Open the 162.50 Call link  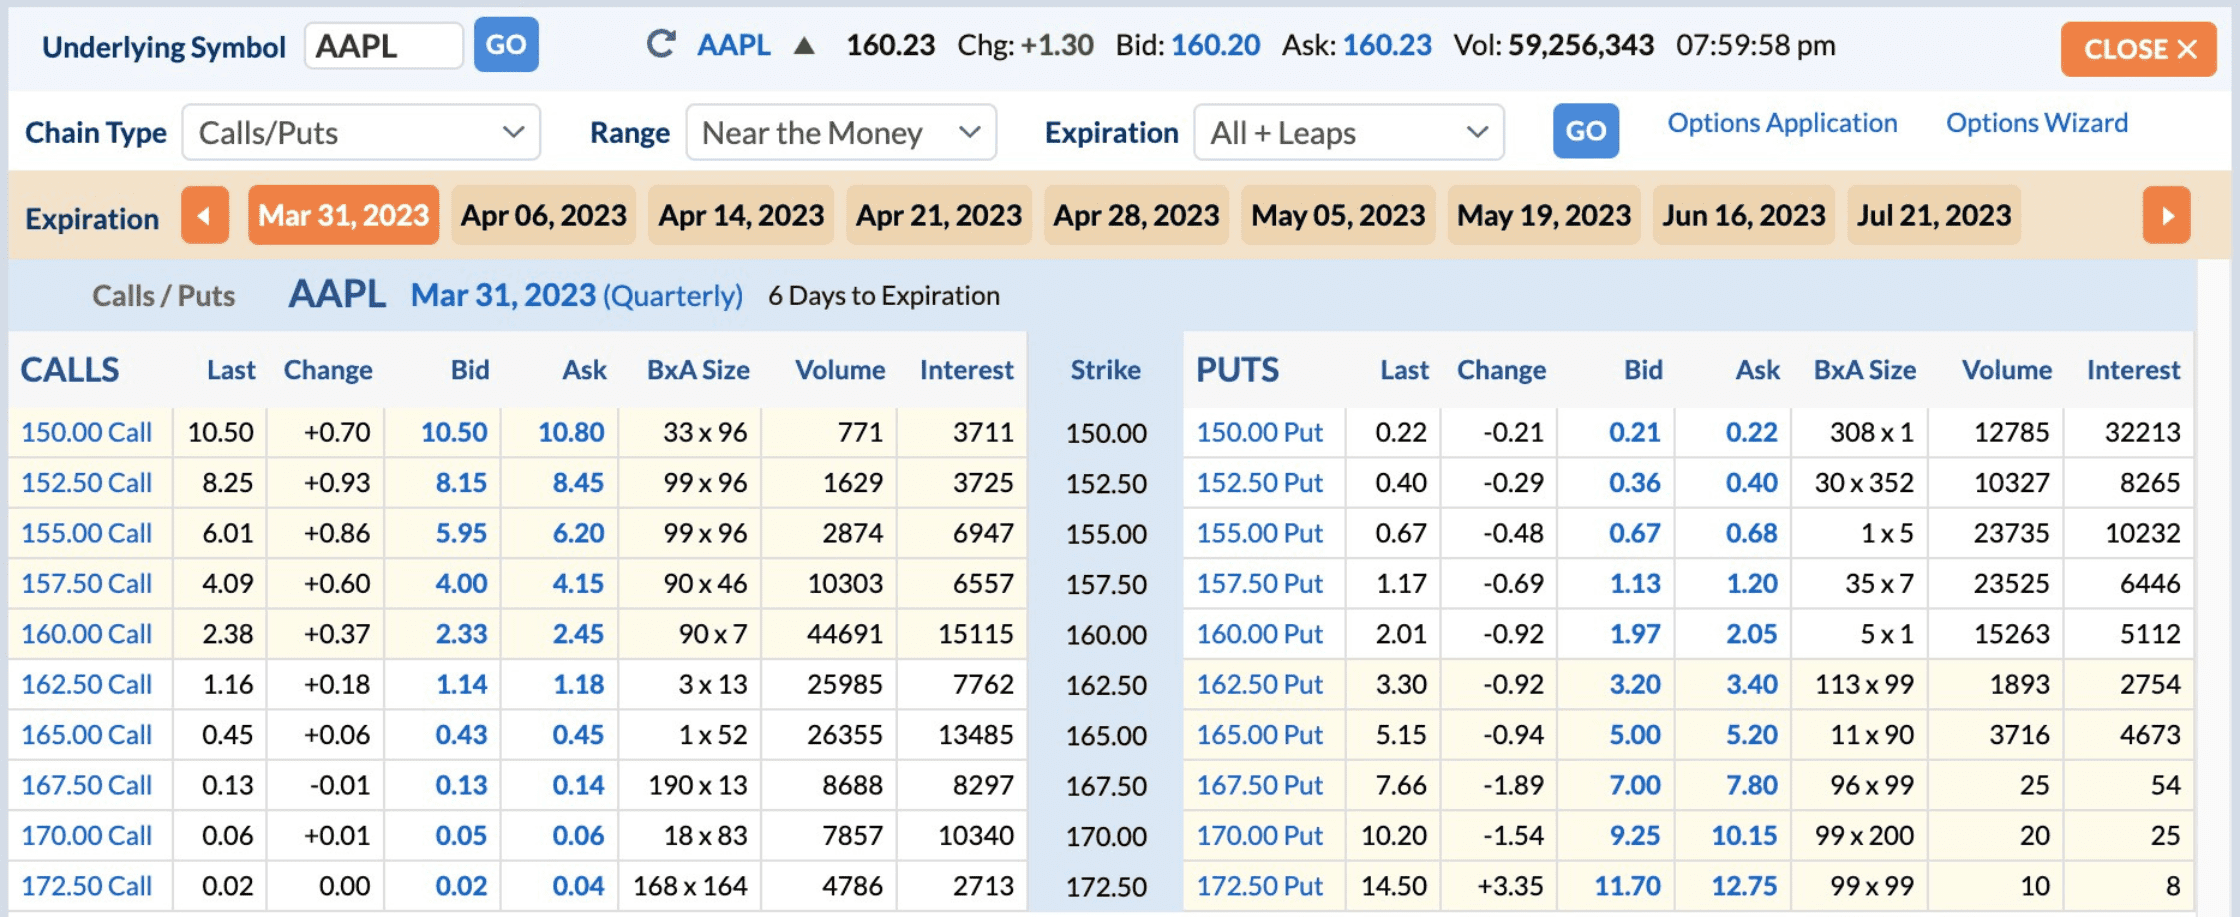[87, 684]
